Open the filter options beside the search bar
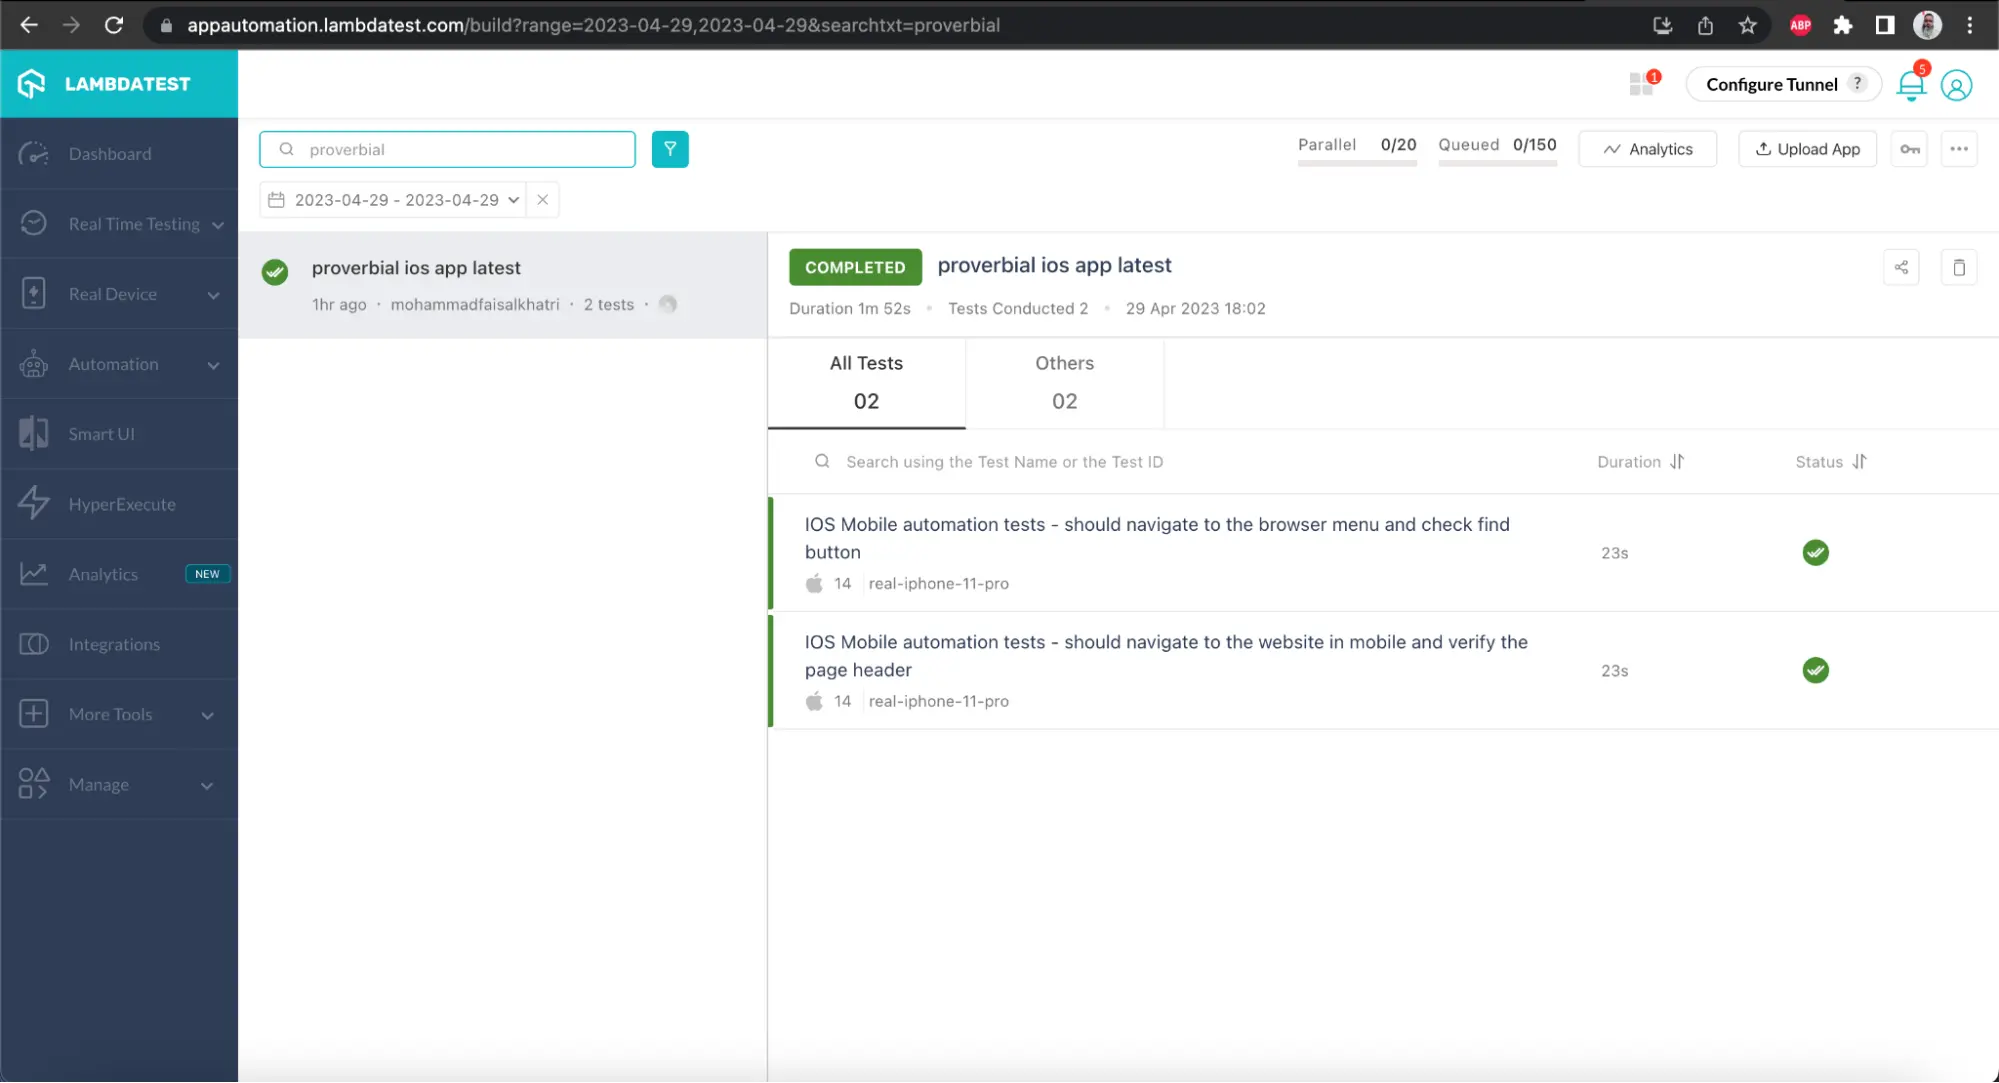Image resolution: width=1999 pixels, height=1083 pixels. pos(670,149)
